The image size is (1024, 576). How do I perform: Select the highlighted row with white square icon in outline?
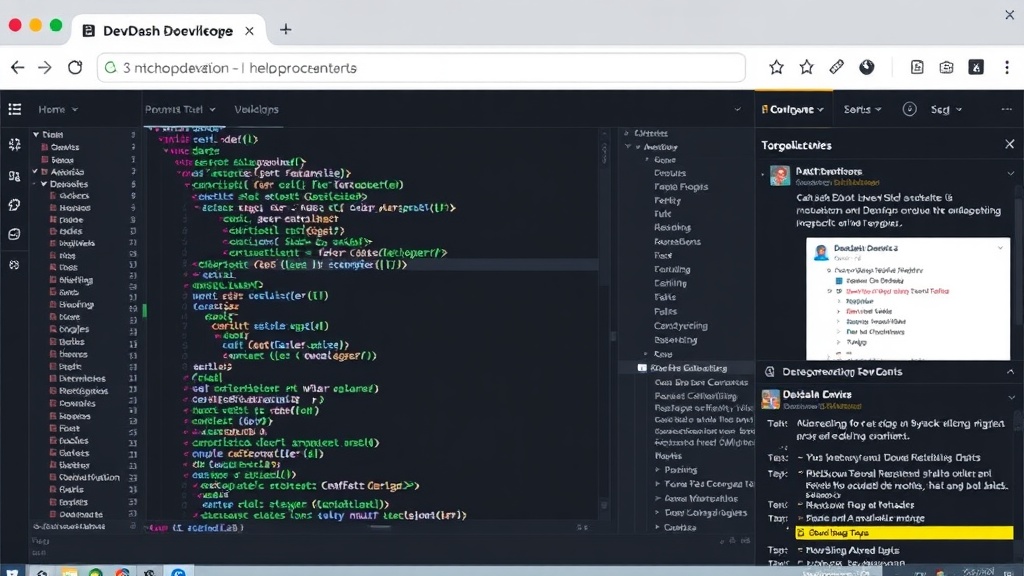686,368
